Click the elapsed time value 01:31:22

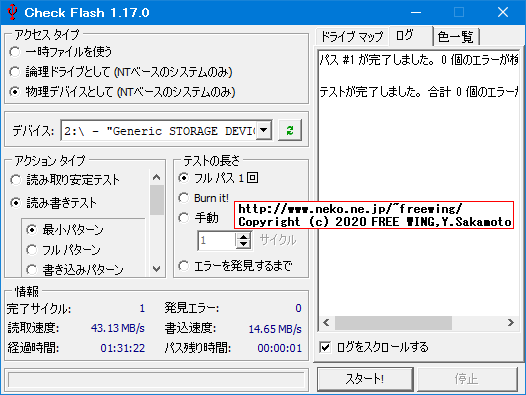point(123,348)
